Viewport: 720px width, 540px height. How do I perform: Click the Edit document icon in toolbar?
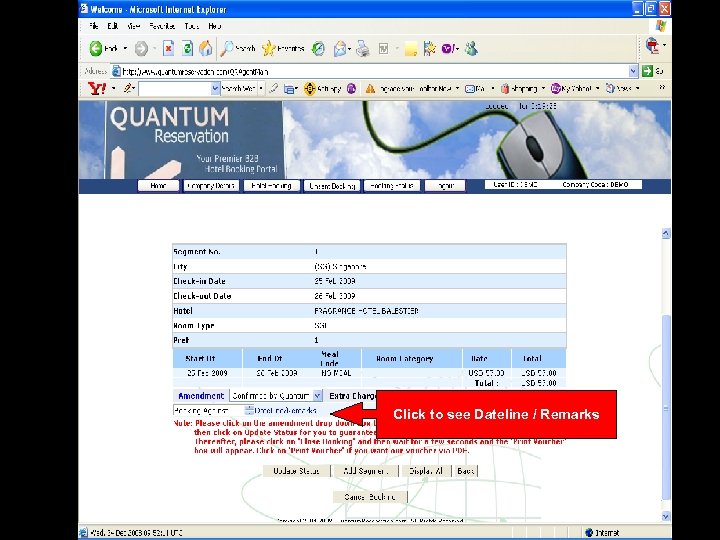[383, 48]
